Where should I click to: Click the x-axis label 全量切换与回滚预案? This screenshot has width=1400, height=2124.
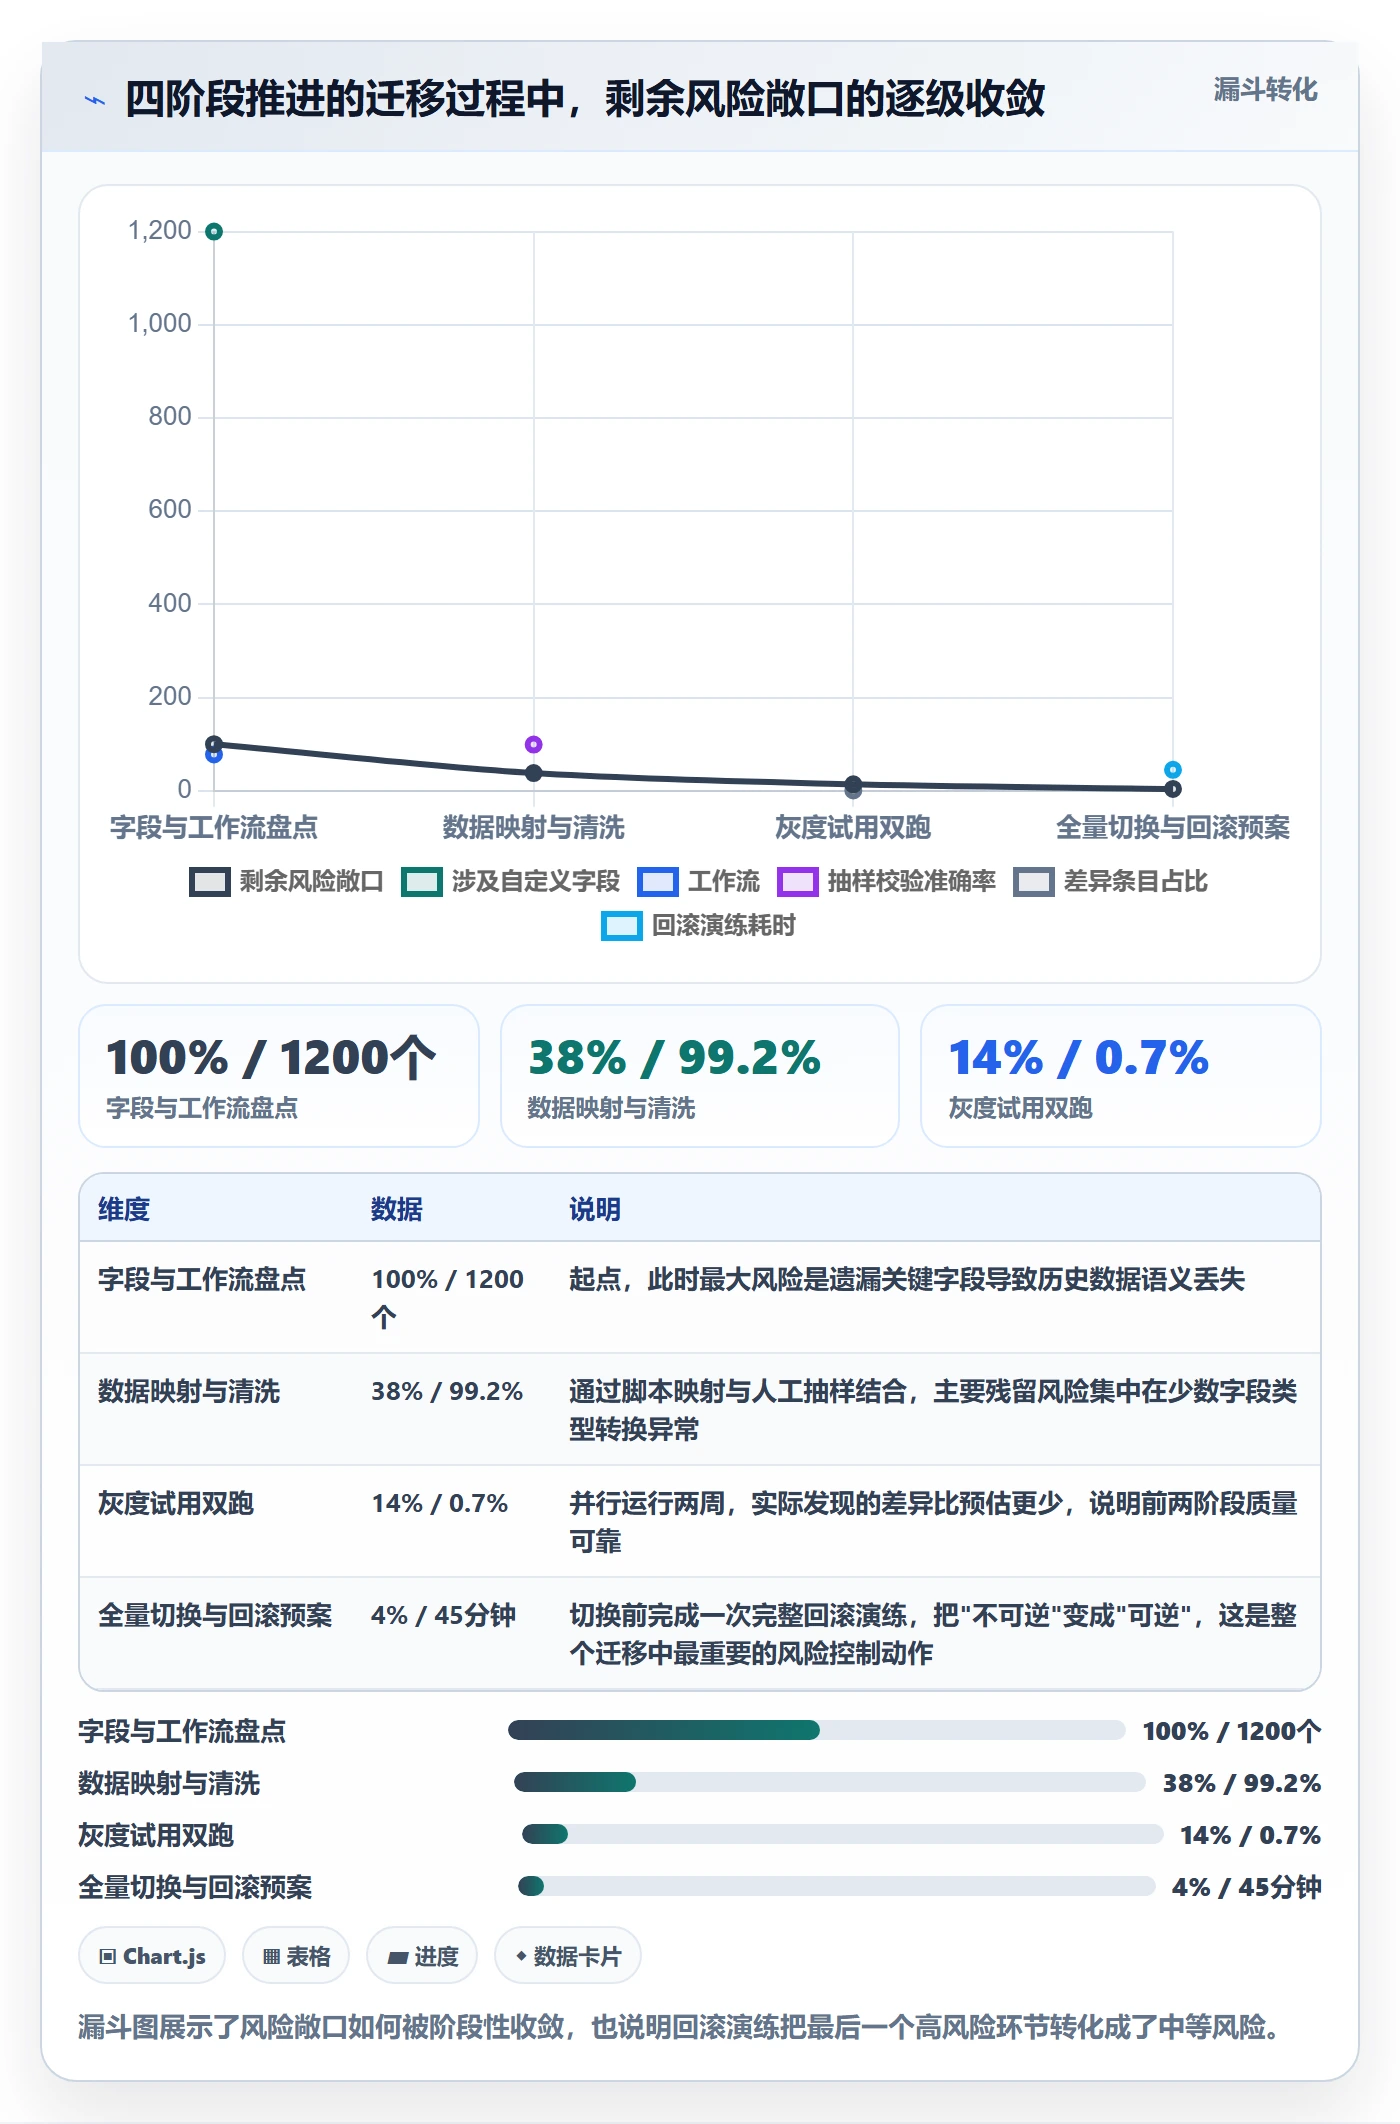pyautogui.click(x=1173, y=828)
